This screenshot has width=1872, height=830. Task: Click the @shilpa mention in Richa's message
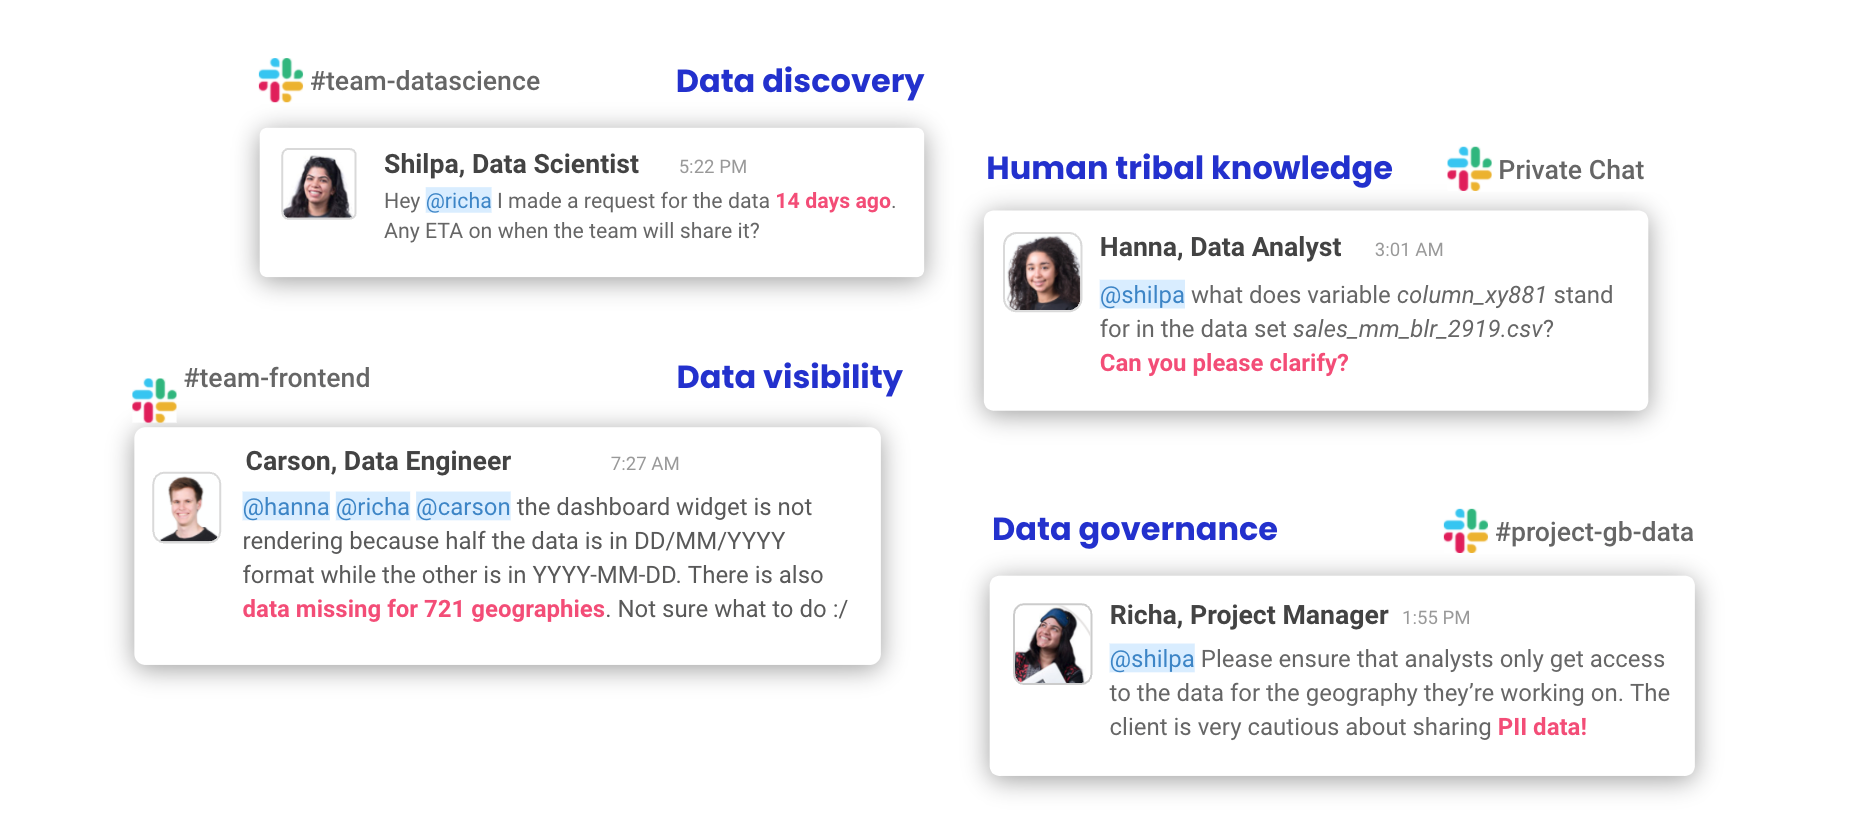click(x=1152, y=659)
